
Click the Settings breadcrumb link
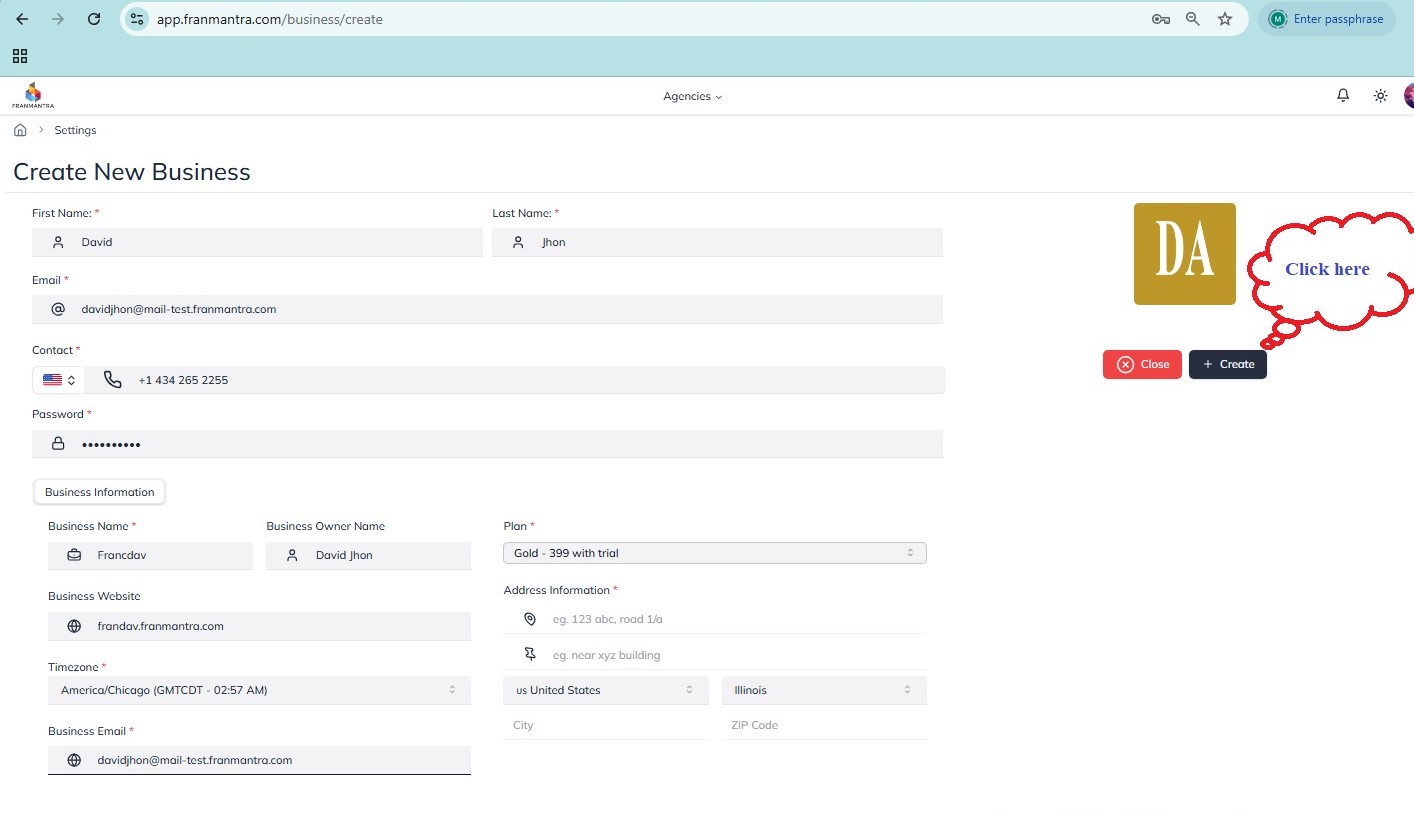pos(75,130)
